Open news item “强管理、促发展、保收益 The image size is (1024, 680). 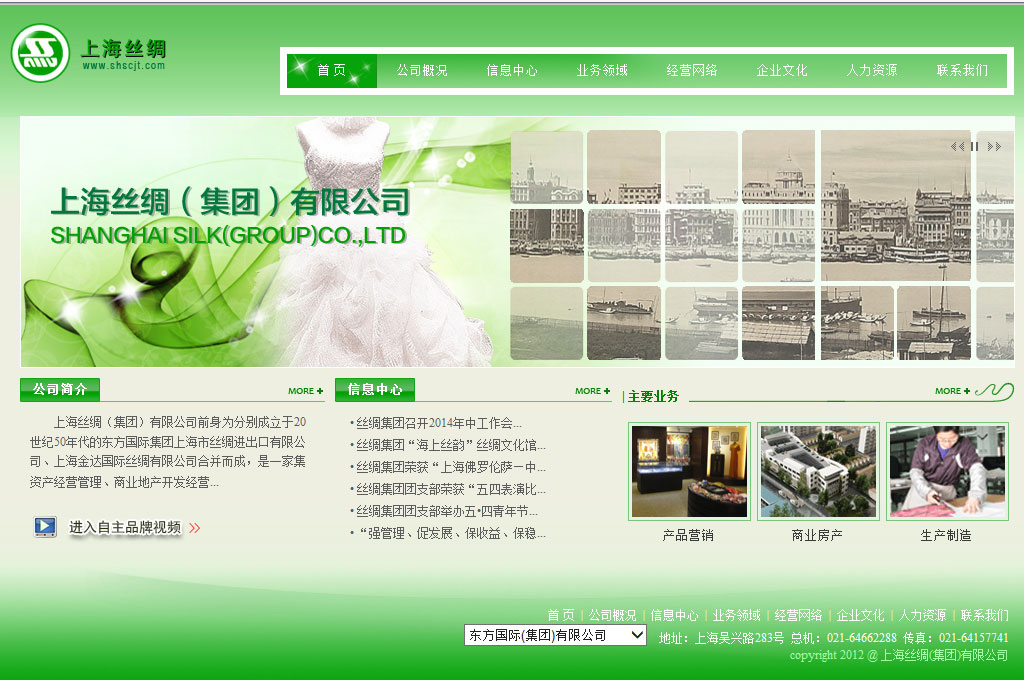pyautogui.click(x=452, y=534)
